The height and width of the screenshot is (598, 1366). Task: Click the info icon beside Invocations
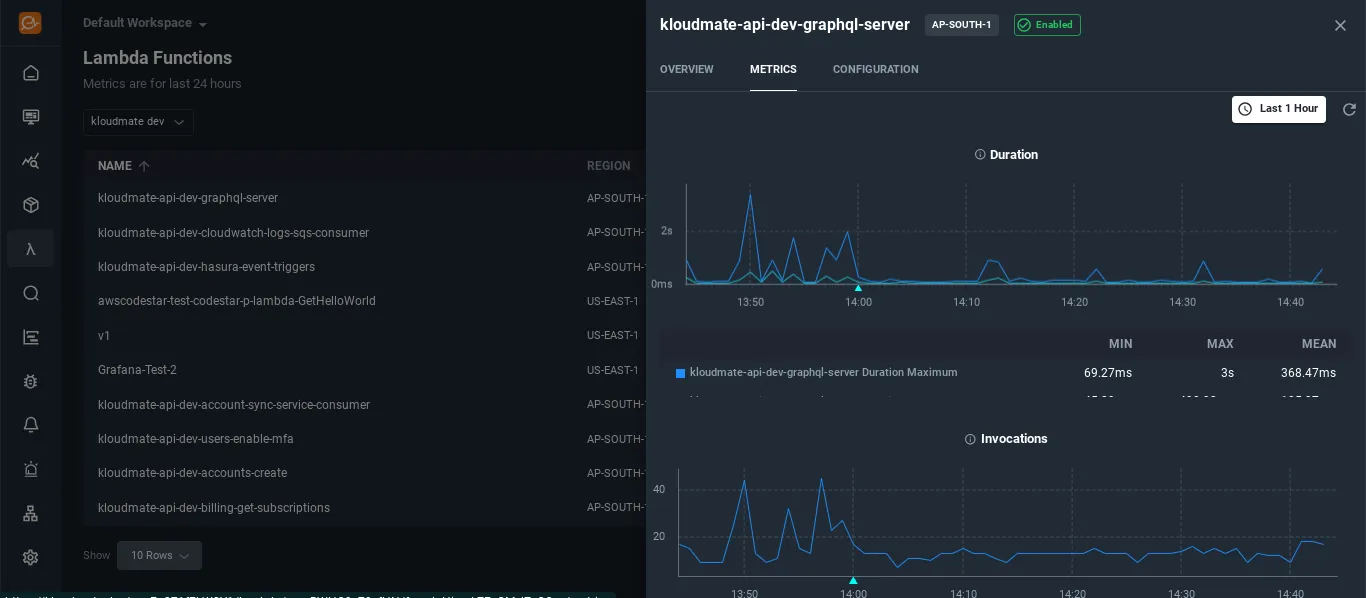pyautogui.click(x=970, y=439)
